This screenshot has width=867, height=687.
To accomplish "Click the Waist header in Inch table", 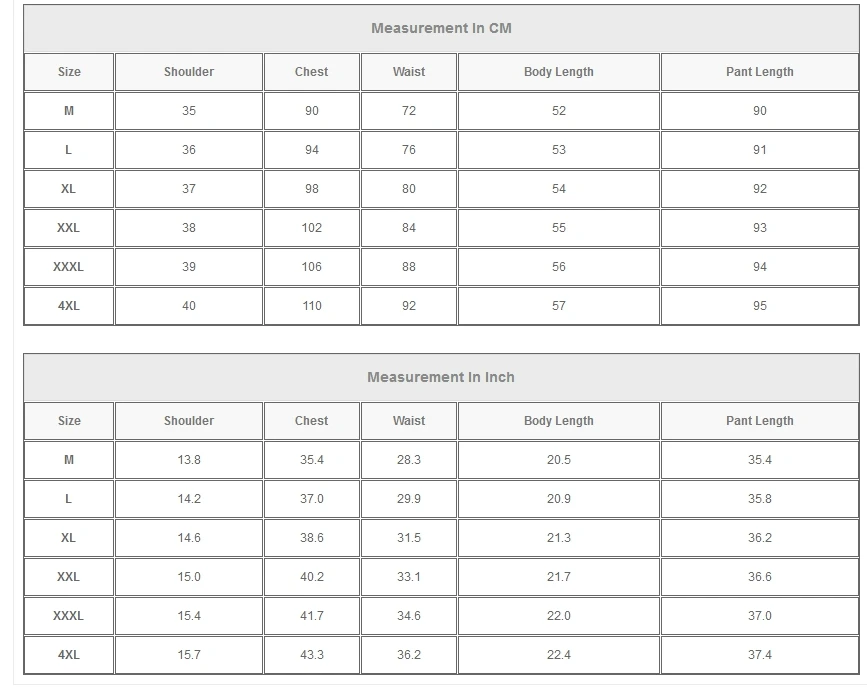I will (x=409, y=421).
